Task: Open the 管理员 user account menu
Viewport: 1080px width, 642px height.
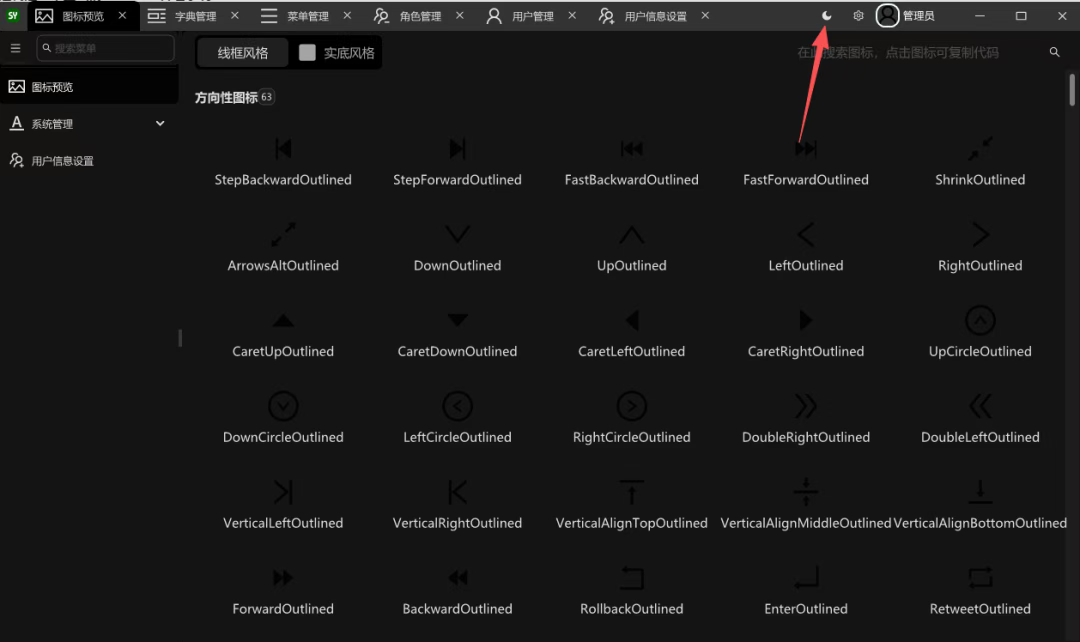Action: pos(905,16)
